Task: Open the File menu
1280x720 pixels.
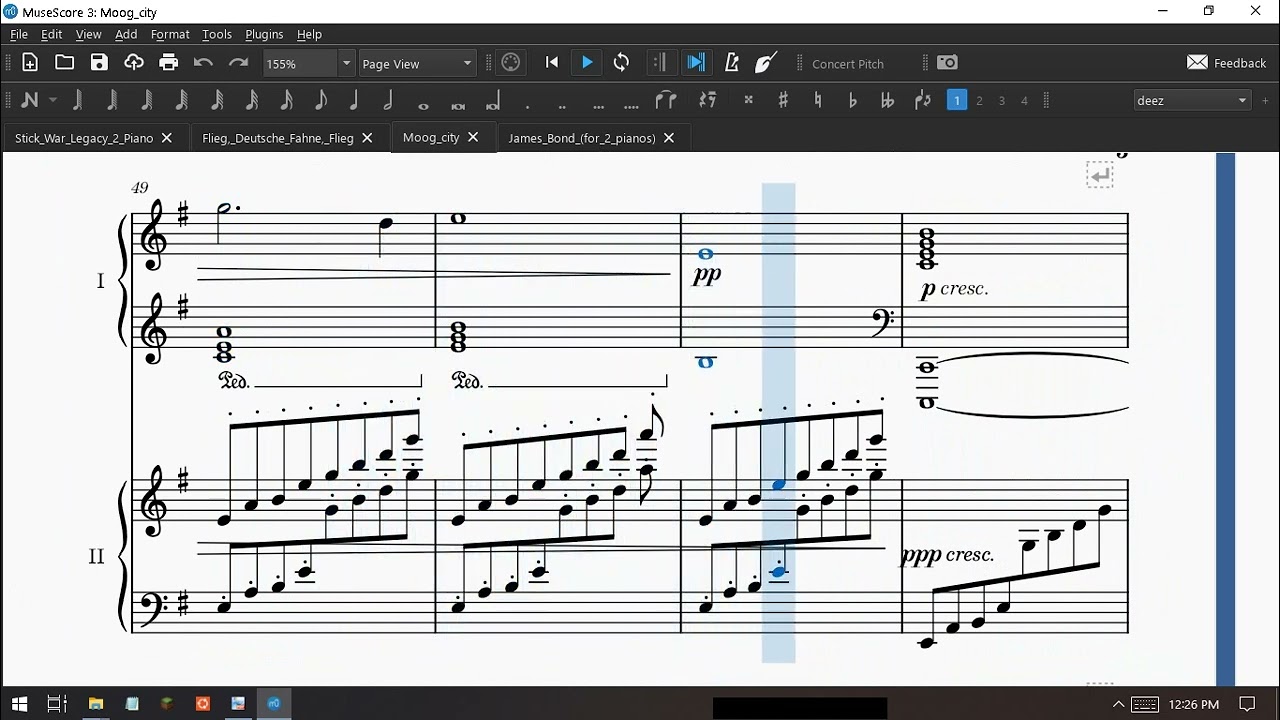Action: [x=19, y=34]
